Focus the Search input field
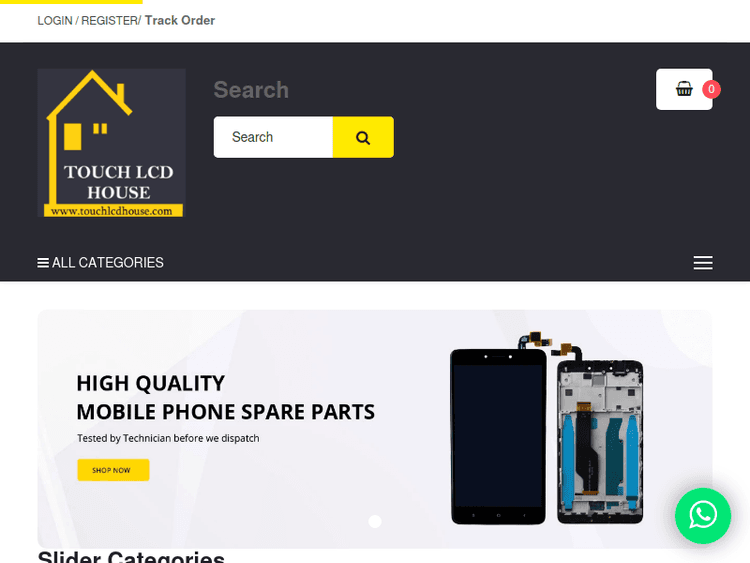 tap(273, 137)
